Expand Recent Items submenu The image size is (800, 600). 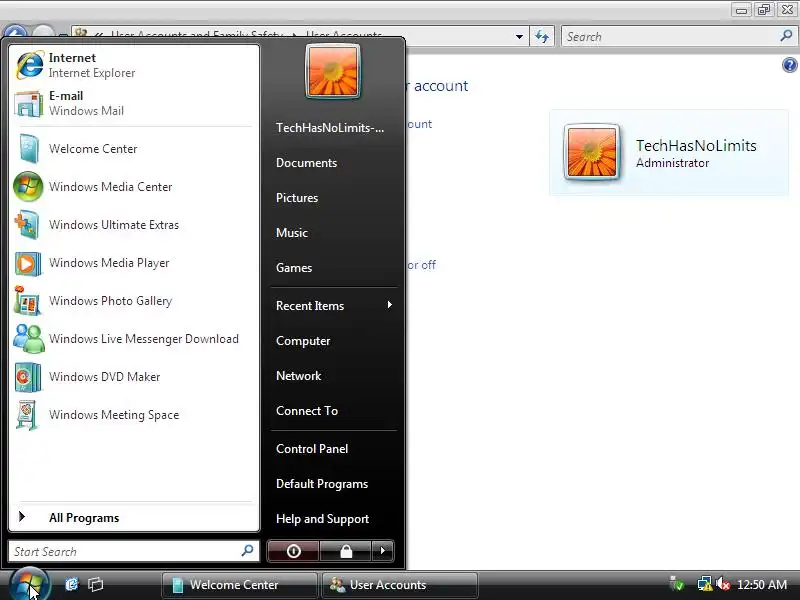point(334,306)
